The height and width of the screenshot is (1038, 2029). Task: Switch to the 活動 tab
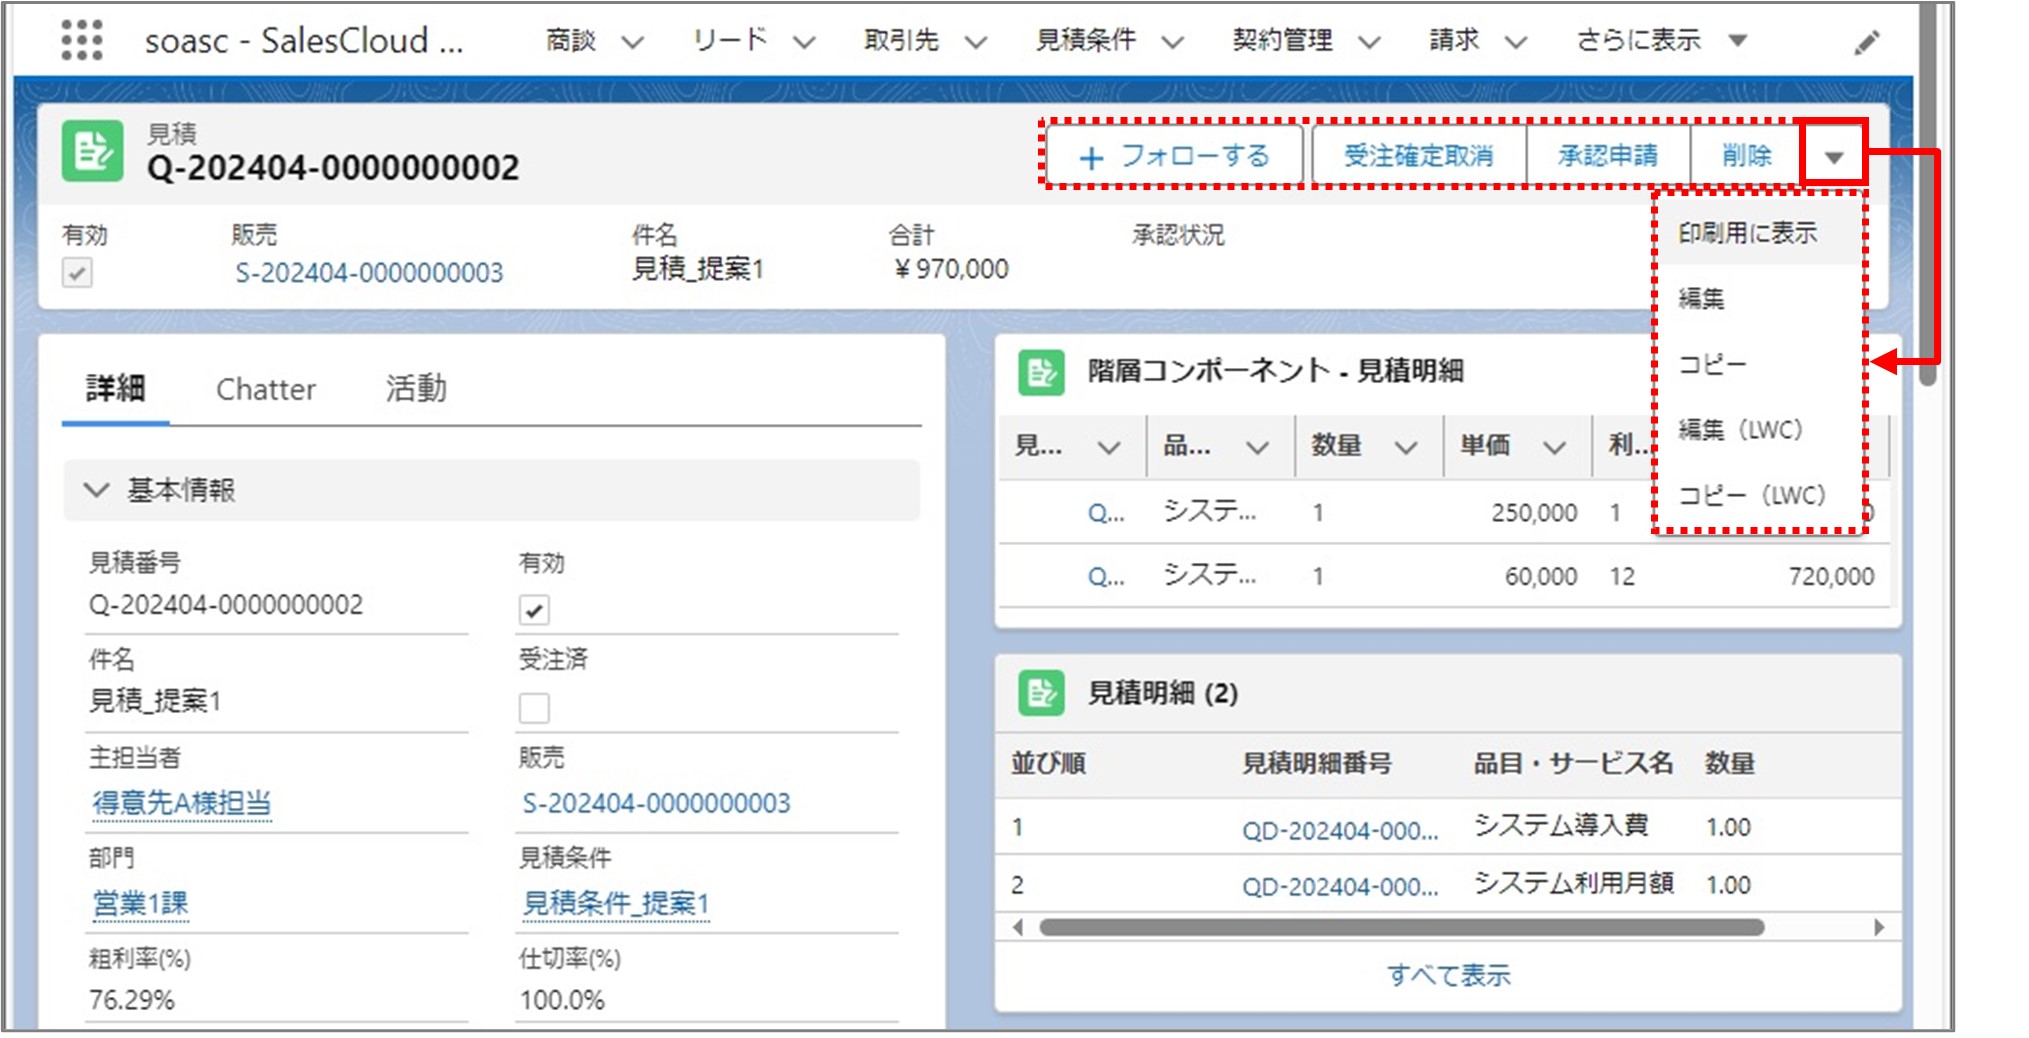pyautogui.click(x=416, y=388)
